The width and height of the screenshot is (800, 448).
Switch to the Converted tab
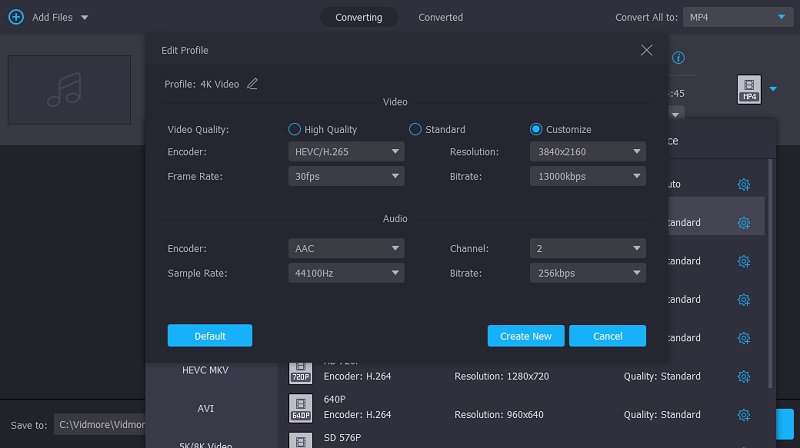(440, 17)
